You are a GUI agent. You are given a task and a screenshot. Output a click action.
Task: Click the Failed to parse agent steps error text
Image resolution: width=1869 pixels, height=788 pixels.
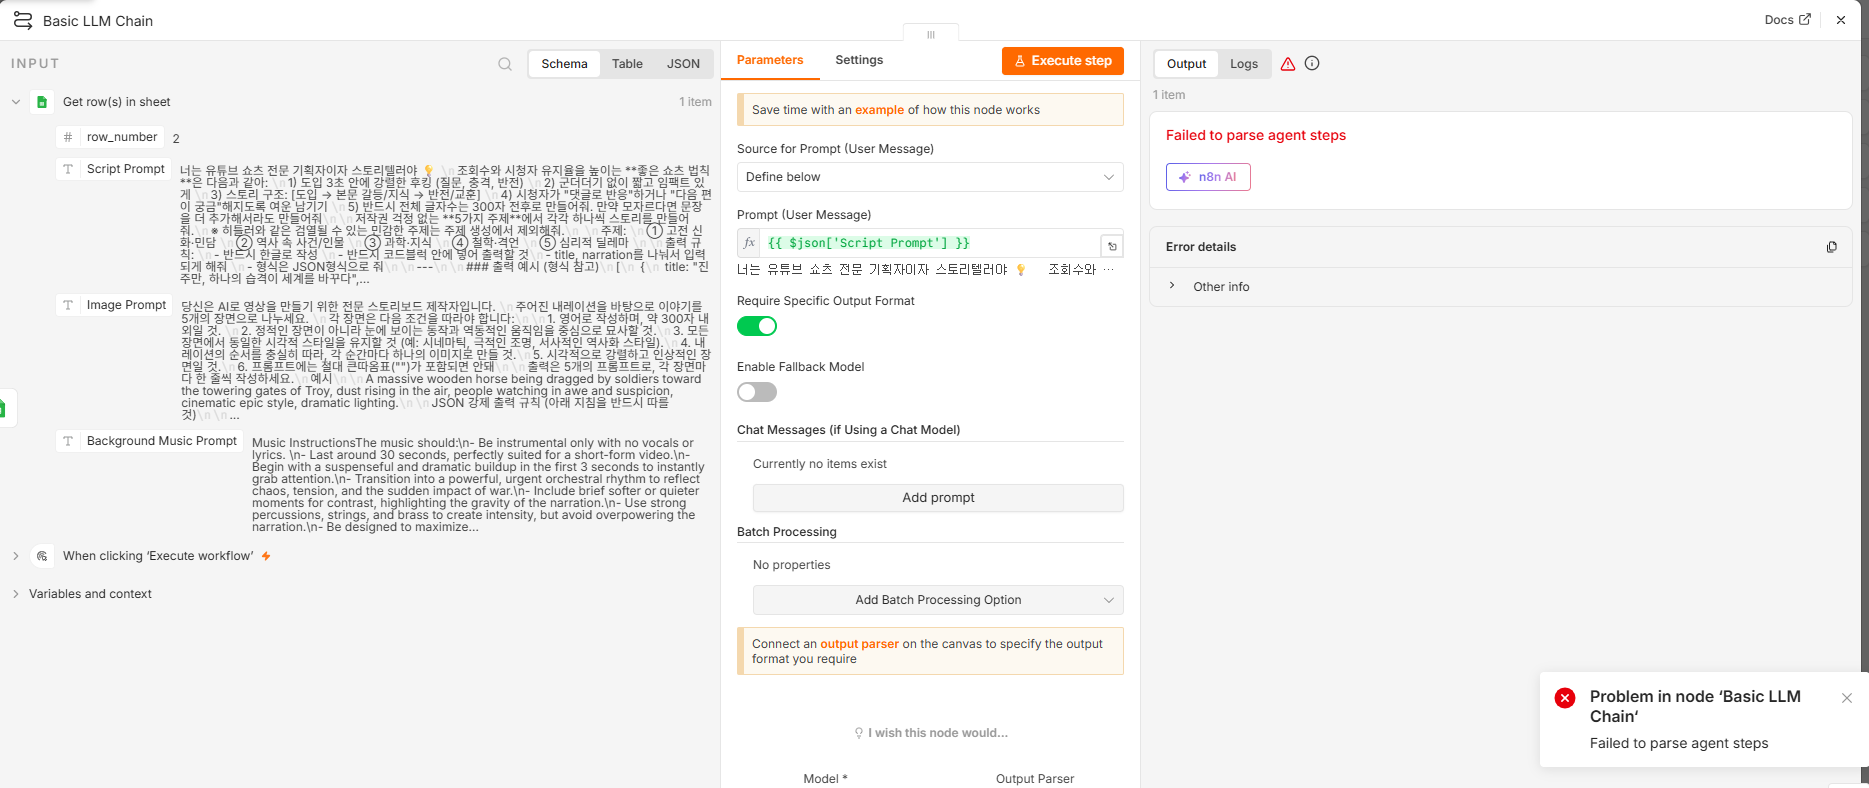point(1256,136)
